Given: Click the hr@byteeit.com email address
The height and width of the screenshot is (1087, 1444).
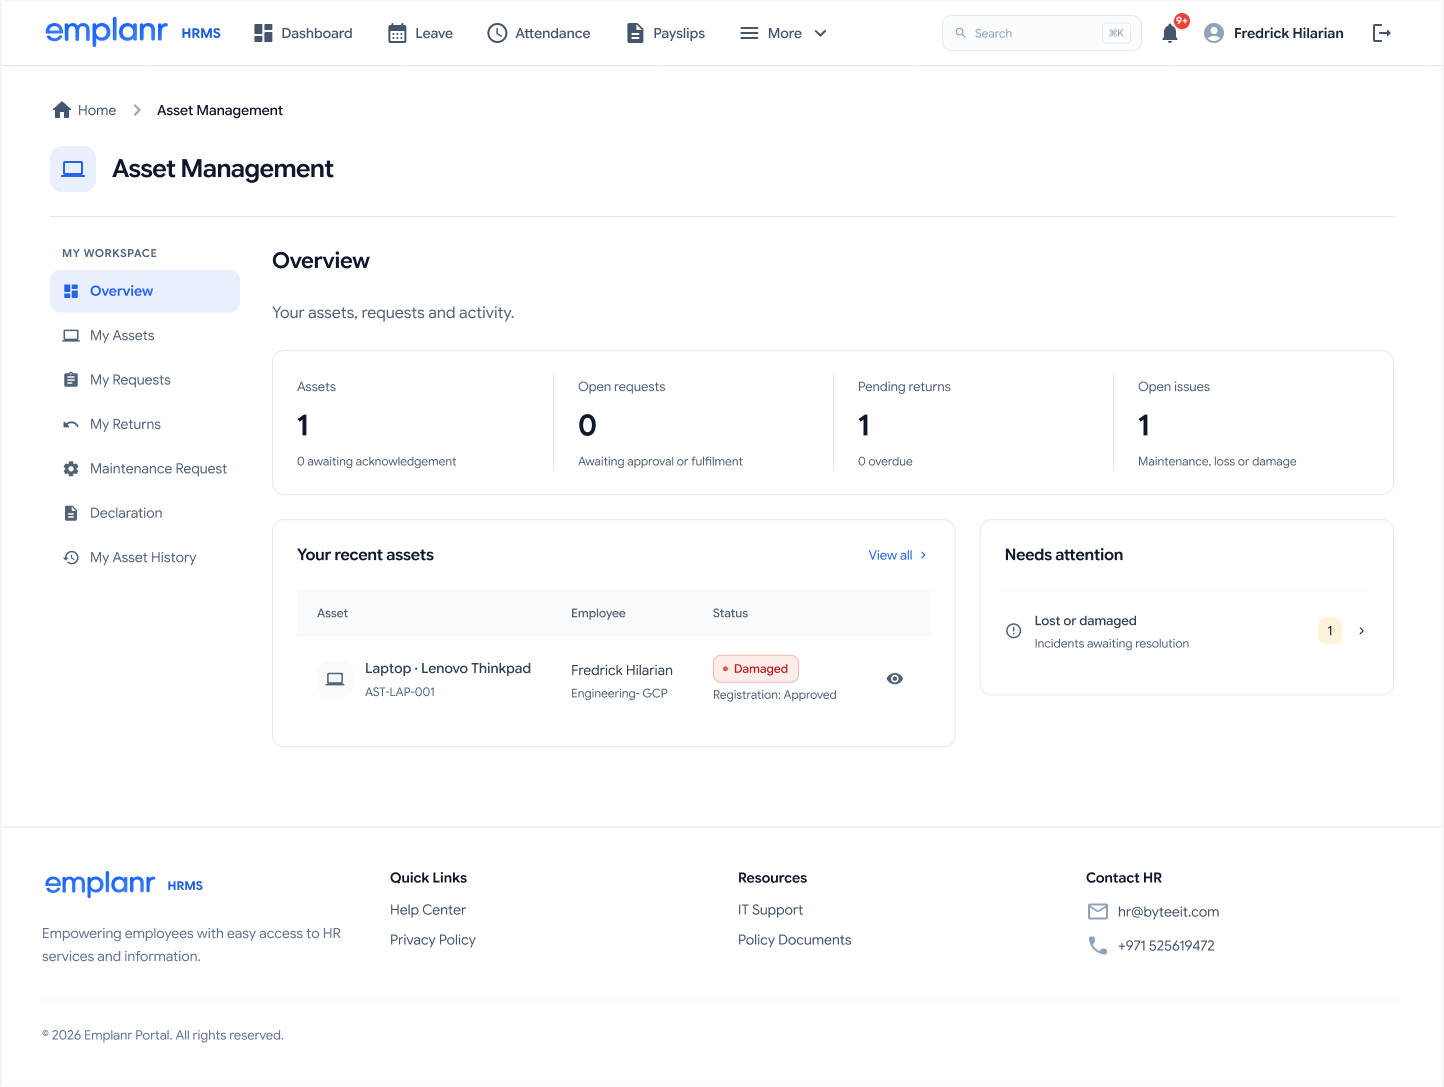Looking at the screenshot, I should click(1168, 912).
